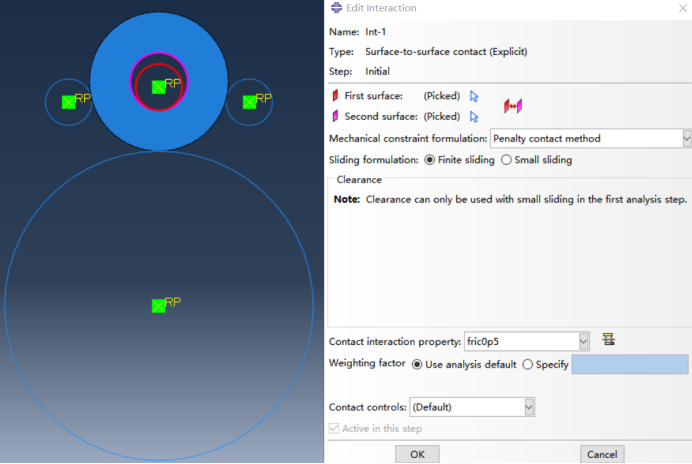Click the edit arrow for Second surface

point(474,117)
